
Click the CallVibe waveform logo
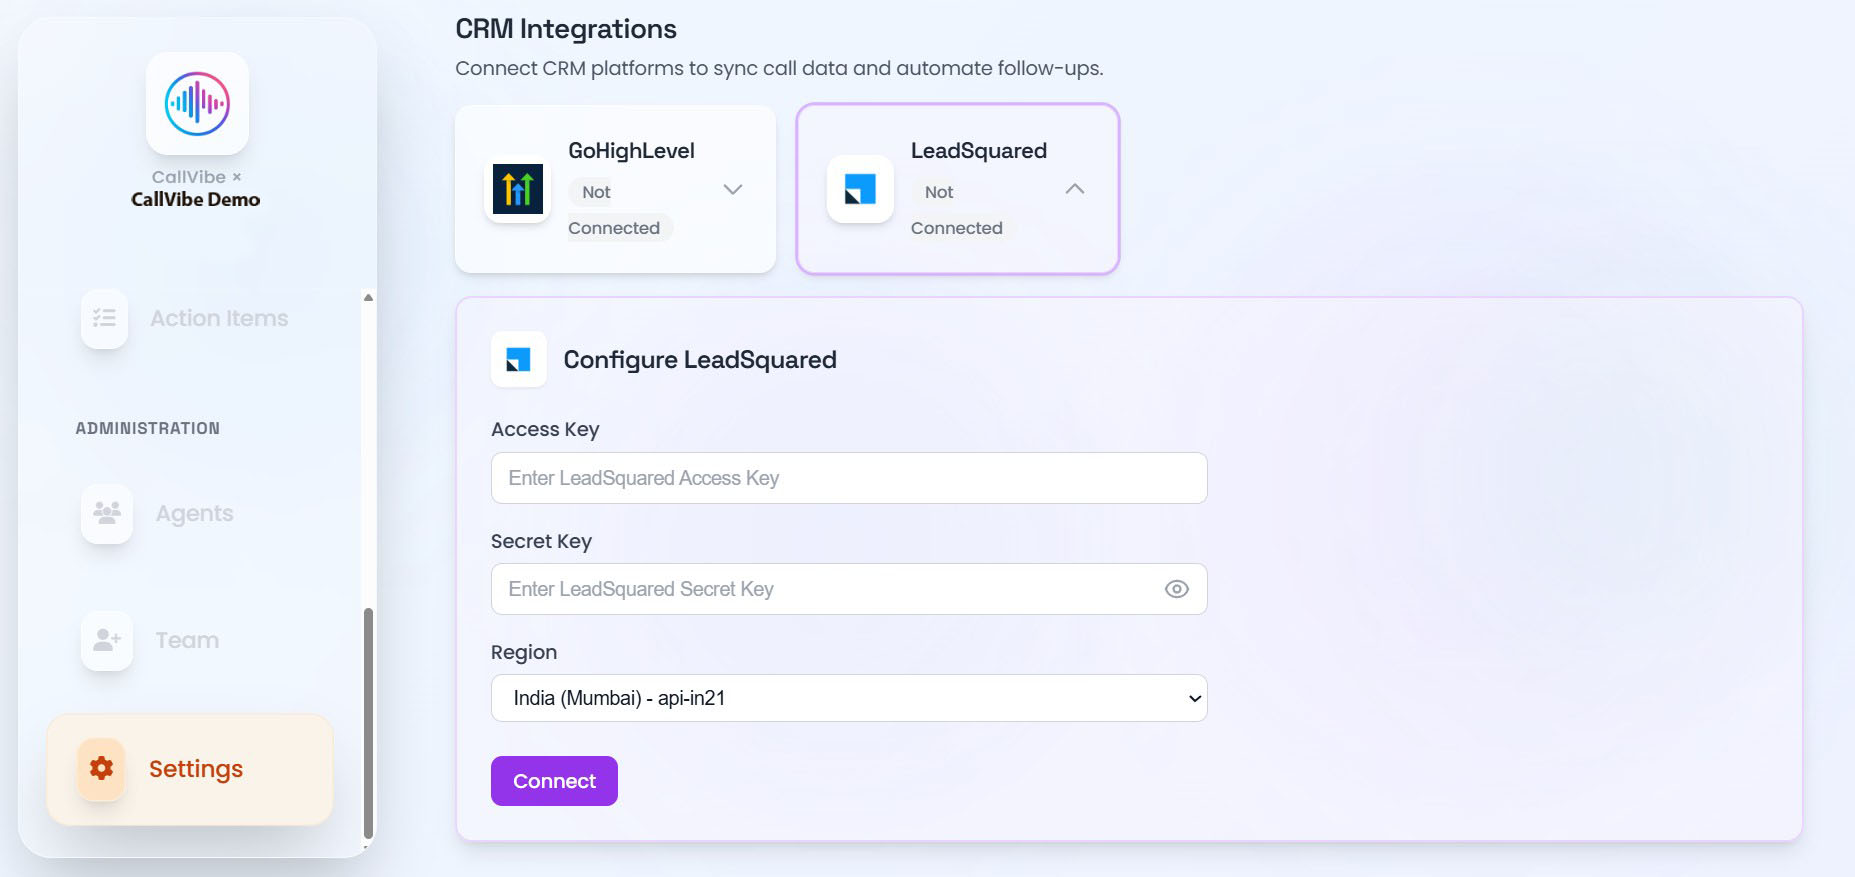point(197,103)
